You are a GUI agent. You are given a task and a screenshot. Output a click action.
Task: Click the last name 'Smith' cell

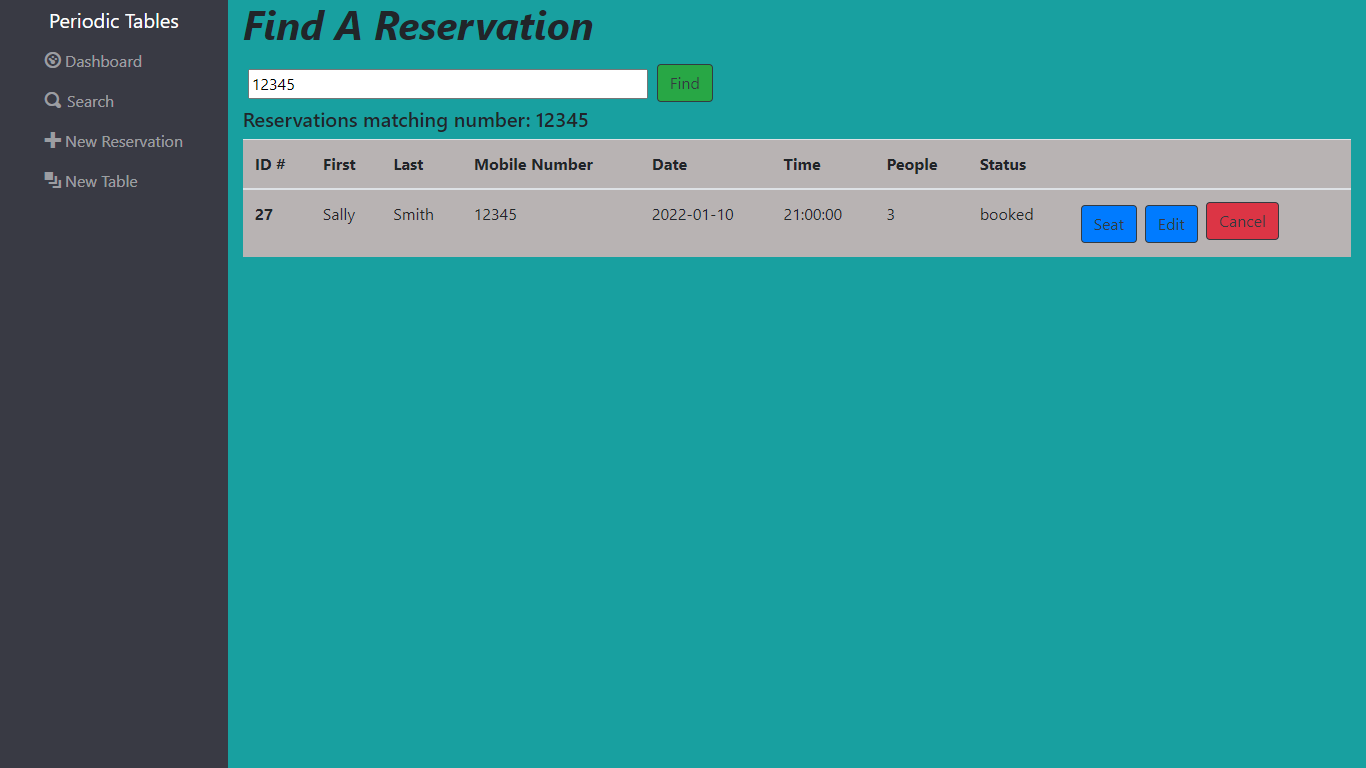point(413,215)
